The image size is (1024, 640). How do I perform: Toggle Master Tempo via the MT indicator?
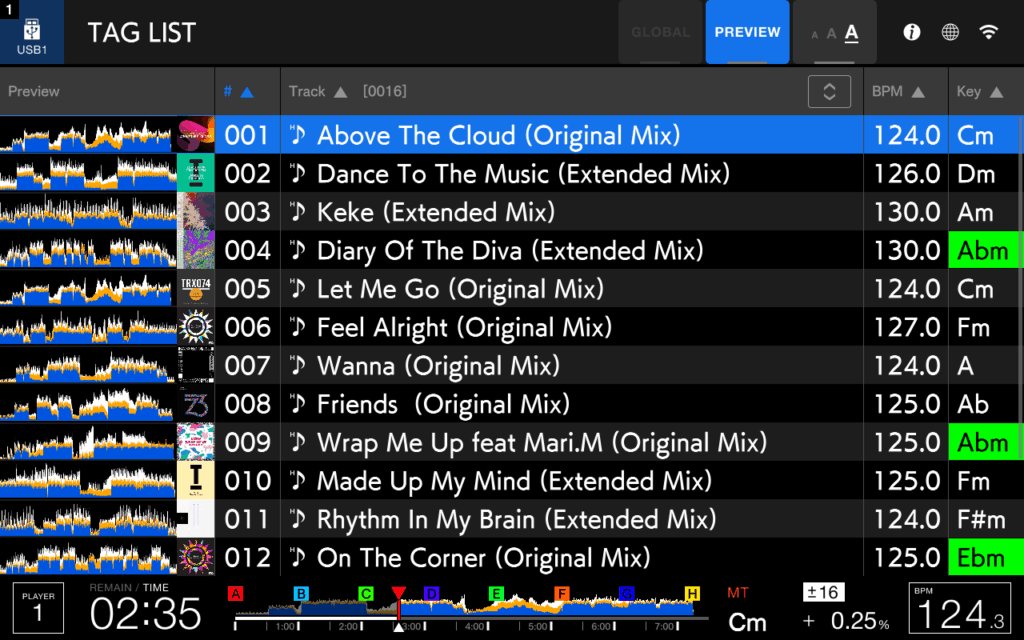tap(739, 591)
